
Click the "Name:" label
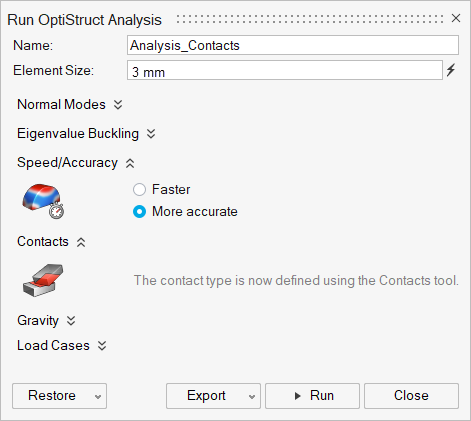click(x=33, y=45)
